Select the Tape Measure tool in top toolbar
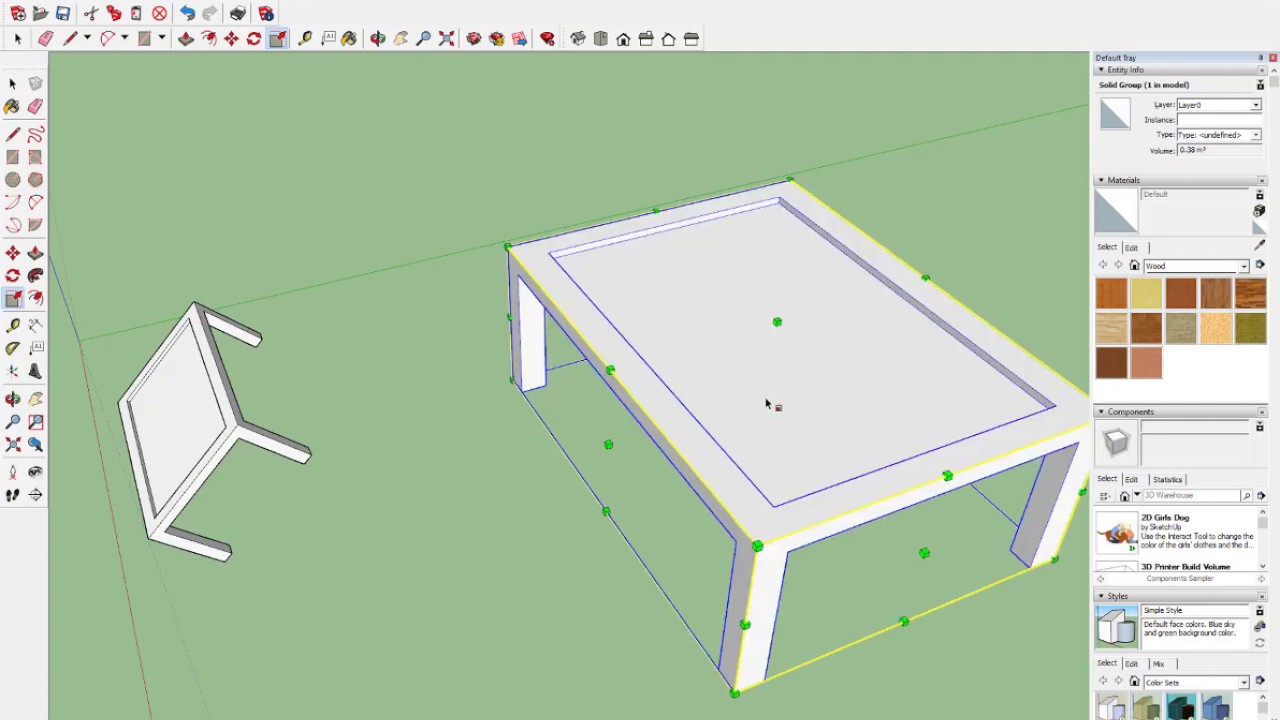Viewport: 1280px width, 720px height. (x=305, y=38)
